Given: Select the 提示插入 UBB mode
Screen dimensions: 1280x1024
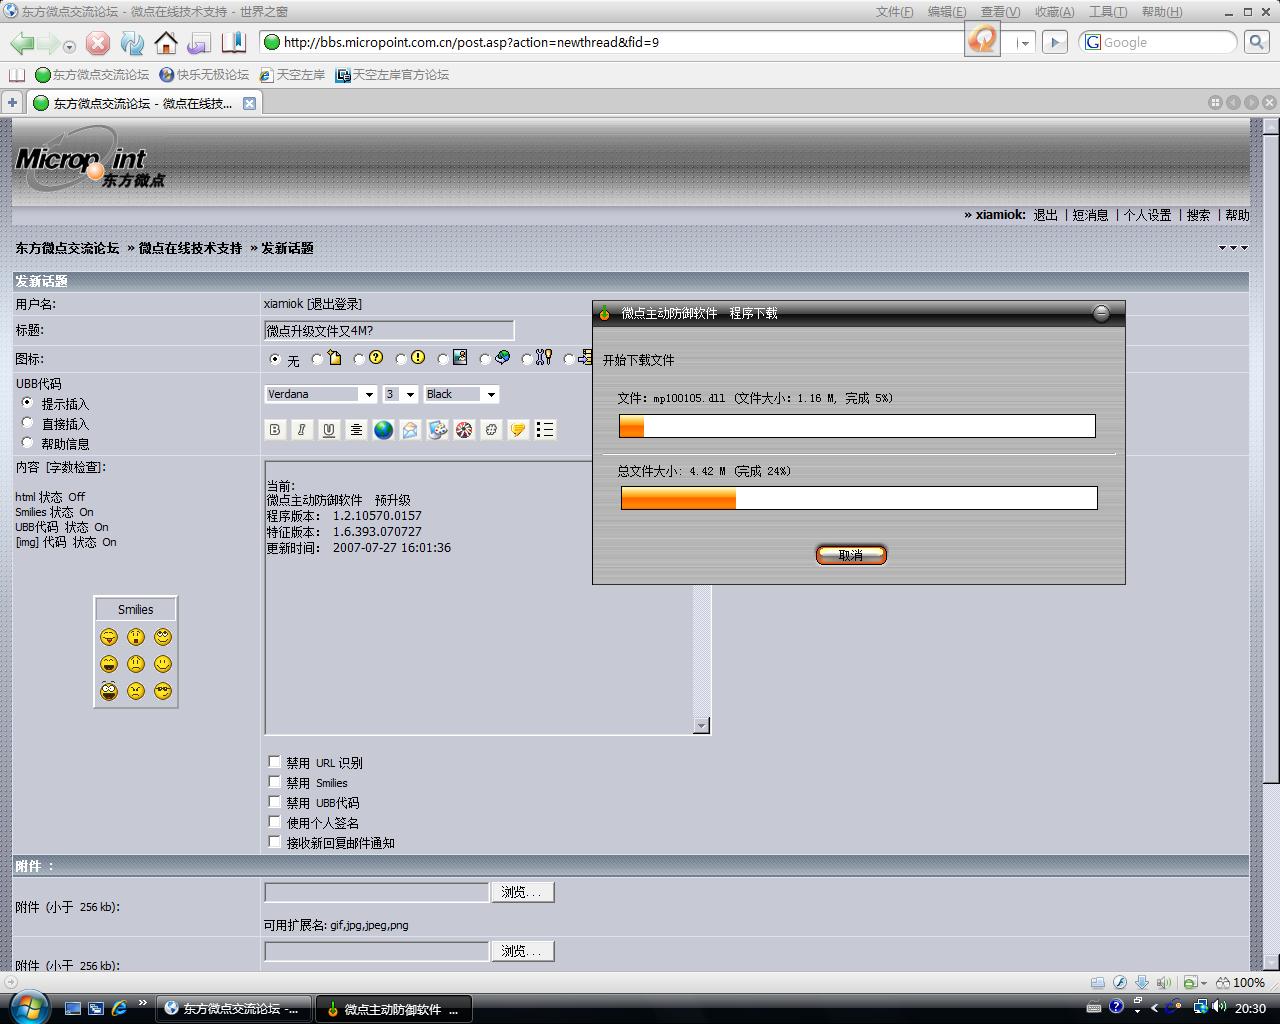Looking at the screenshot, I should tap(27, 402).
